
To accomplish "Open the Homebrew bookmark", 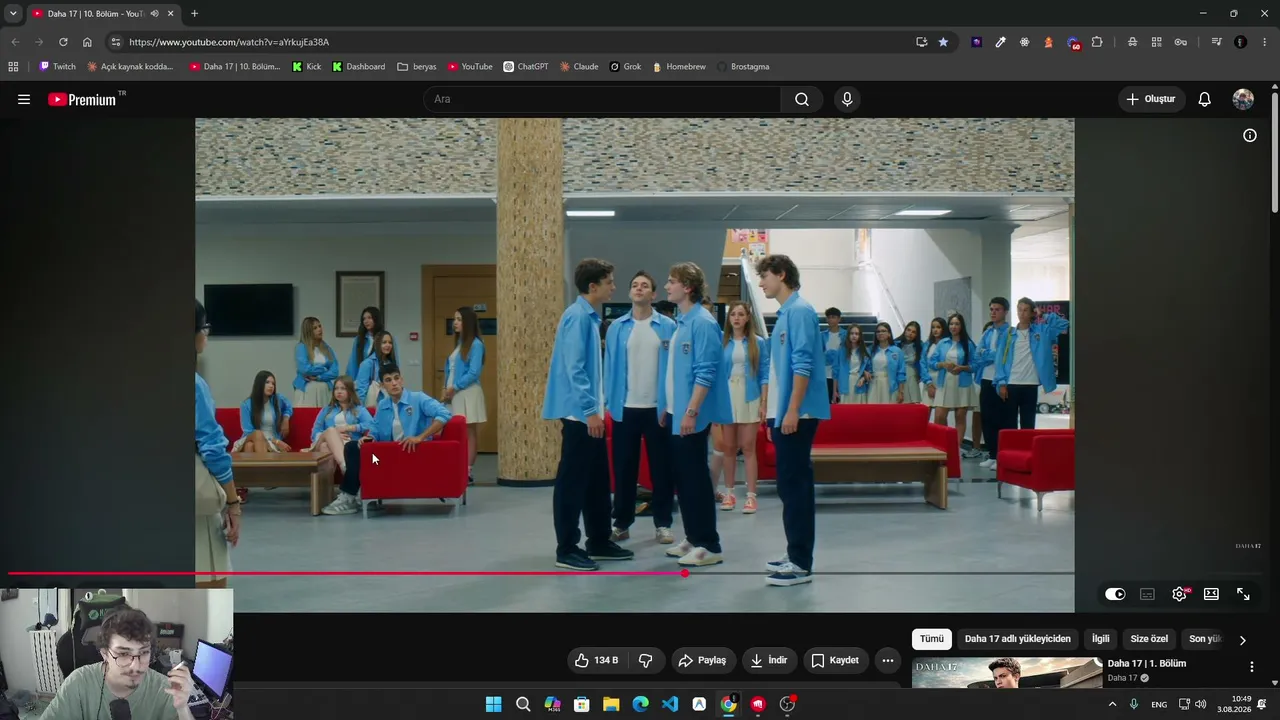I will [x=679, y=67].
